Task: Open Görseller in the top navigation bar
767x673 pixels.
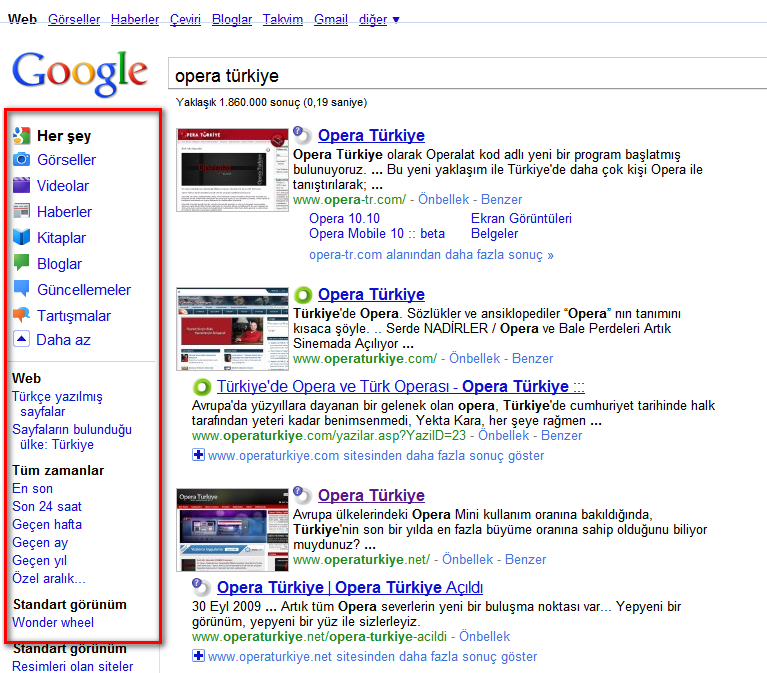Action: 74,20
